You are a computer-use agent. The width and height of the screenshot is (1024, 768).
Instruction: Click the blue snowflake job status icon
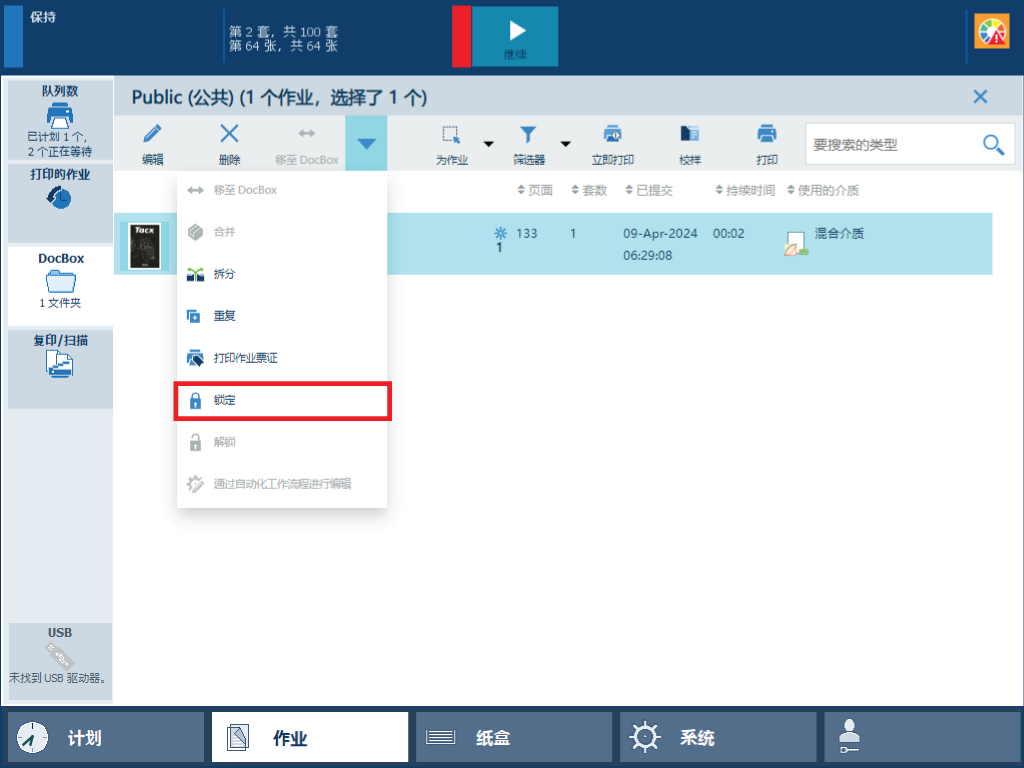[x=500, y=232]
